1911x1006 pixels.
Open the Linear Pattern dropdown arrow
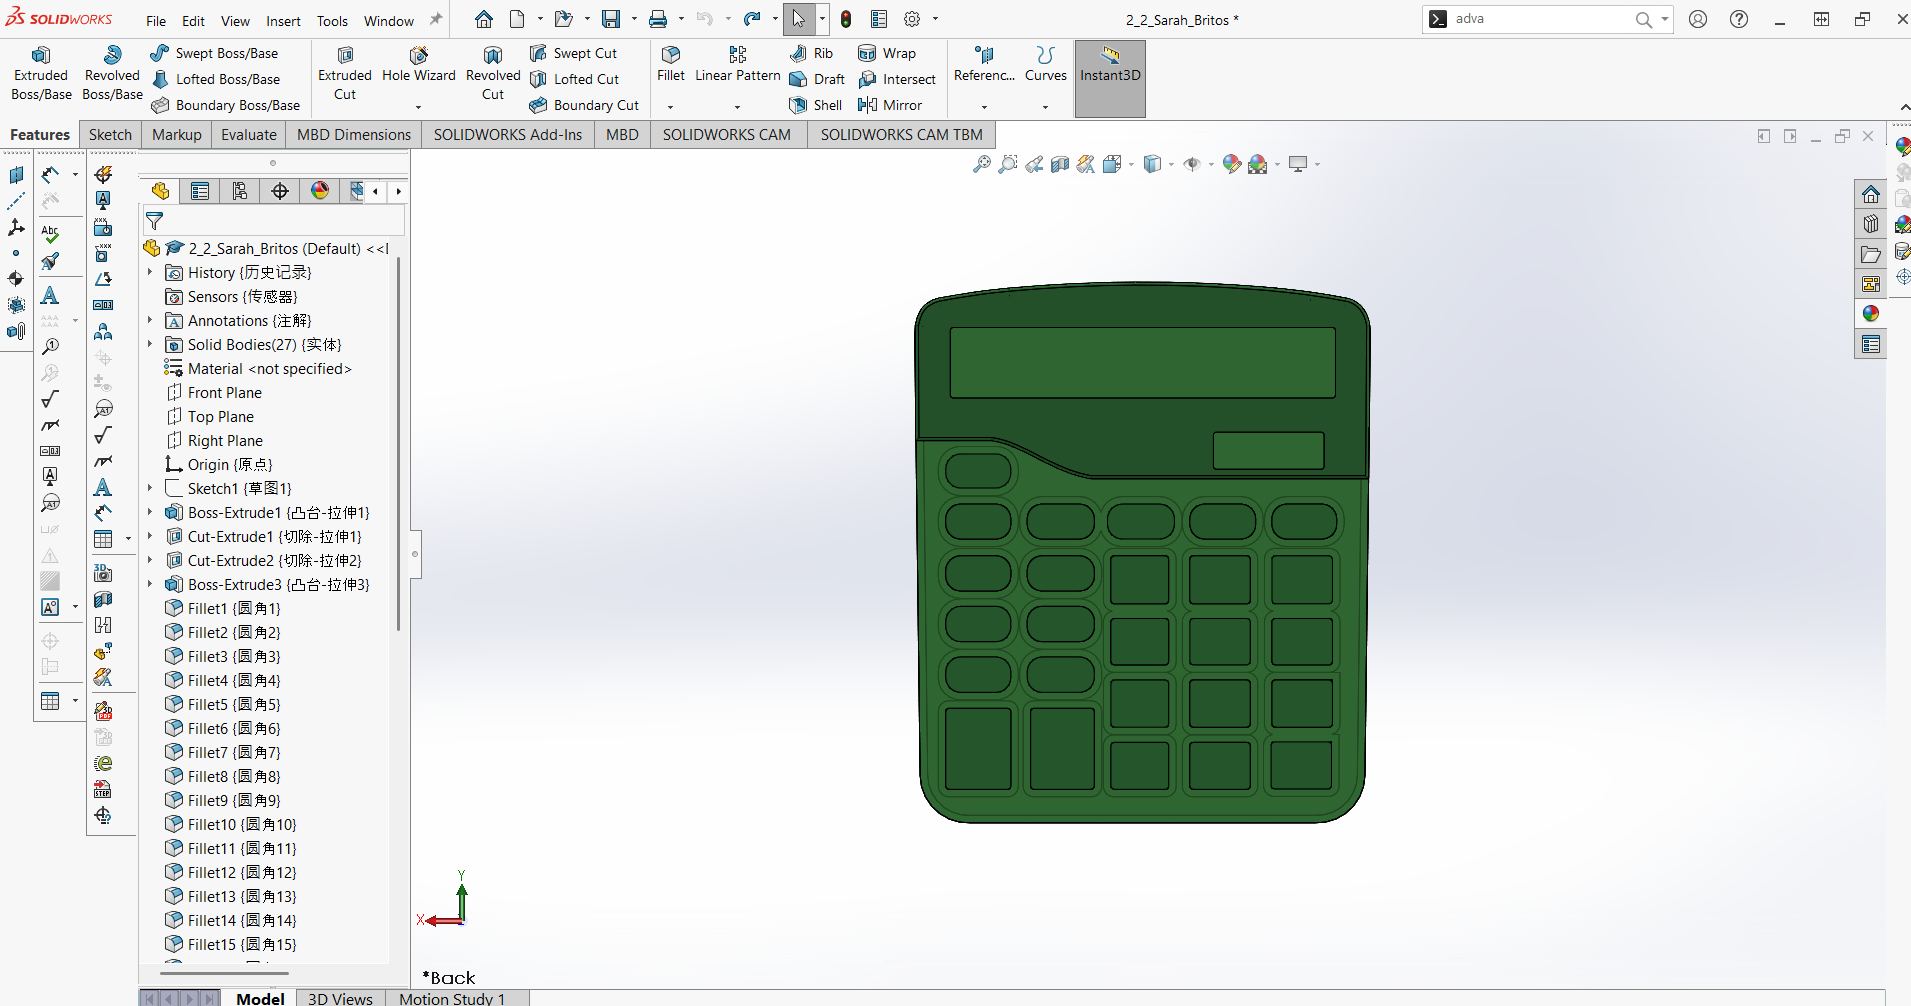click(x=738, y=107)
